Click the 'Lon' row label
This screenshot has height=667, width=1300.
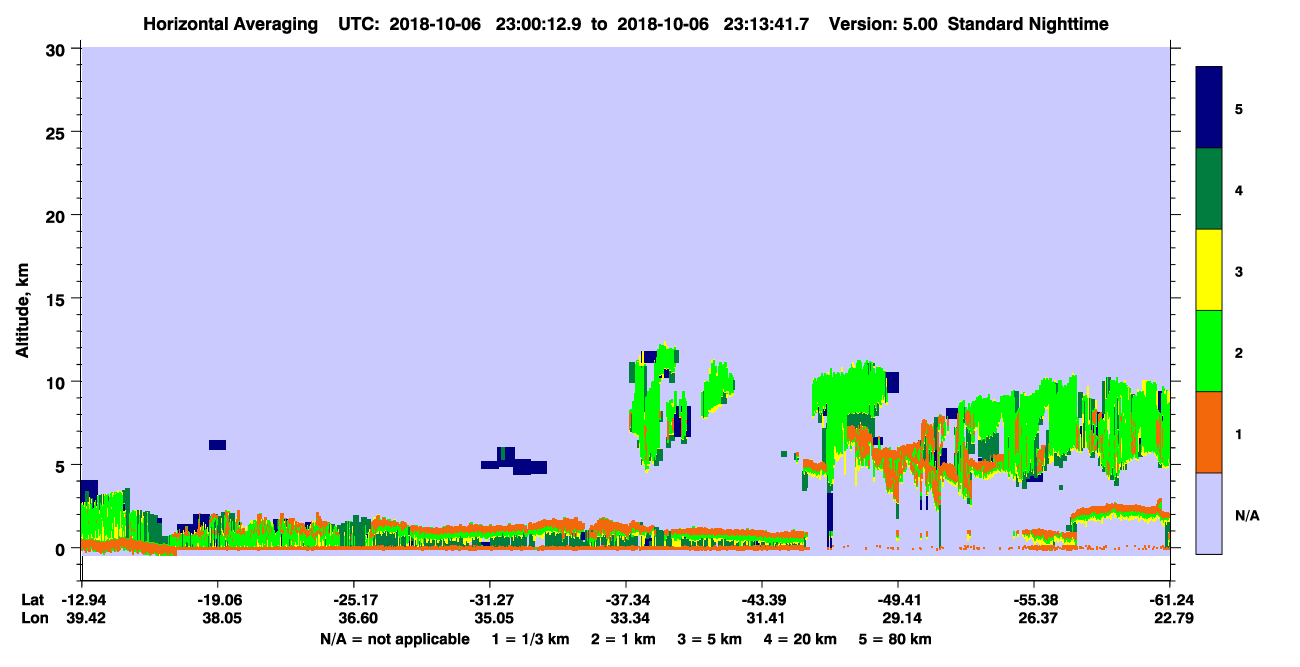coord(34,619)
